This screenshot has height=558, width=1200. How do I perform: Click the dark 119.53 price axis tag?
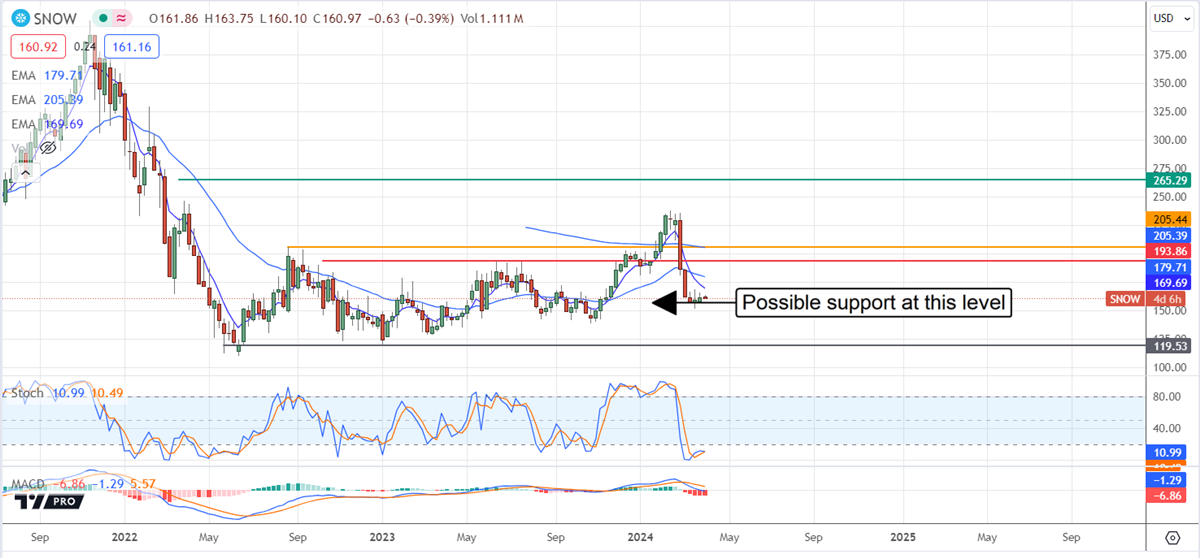click(x=1170, y=345)
